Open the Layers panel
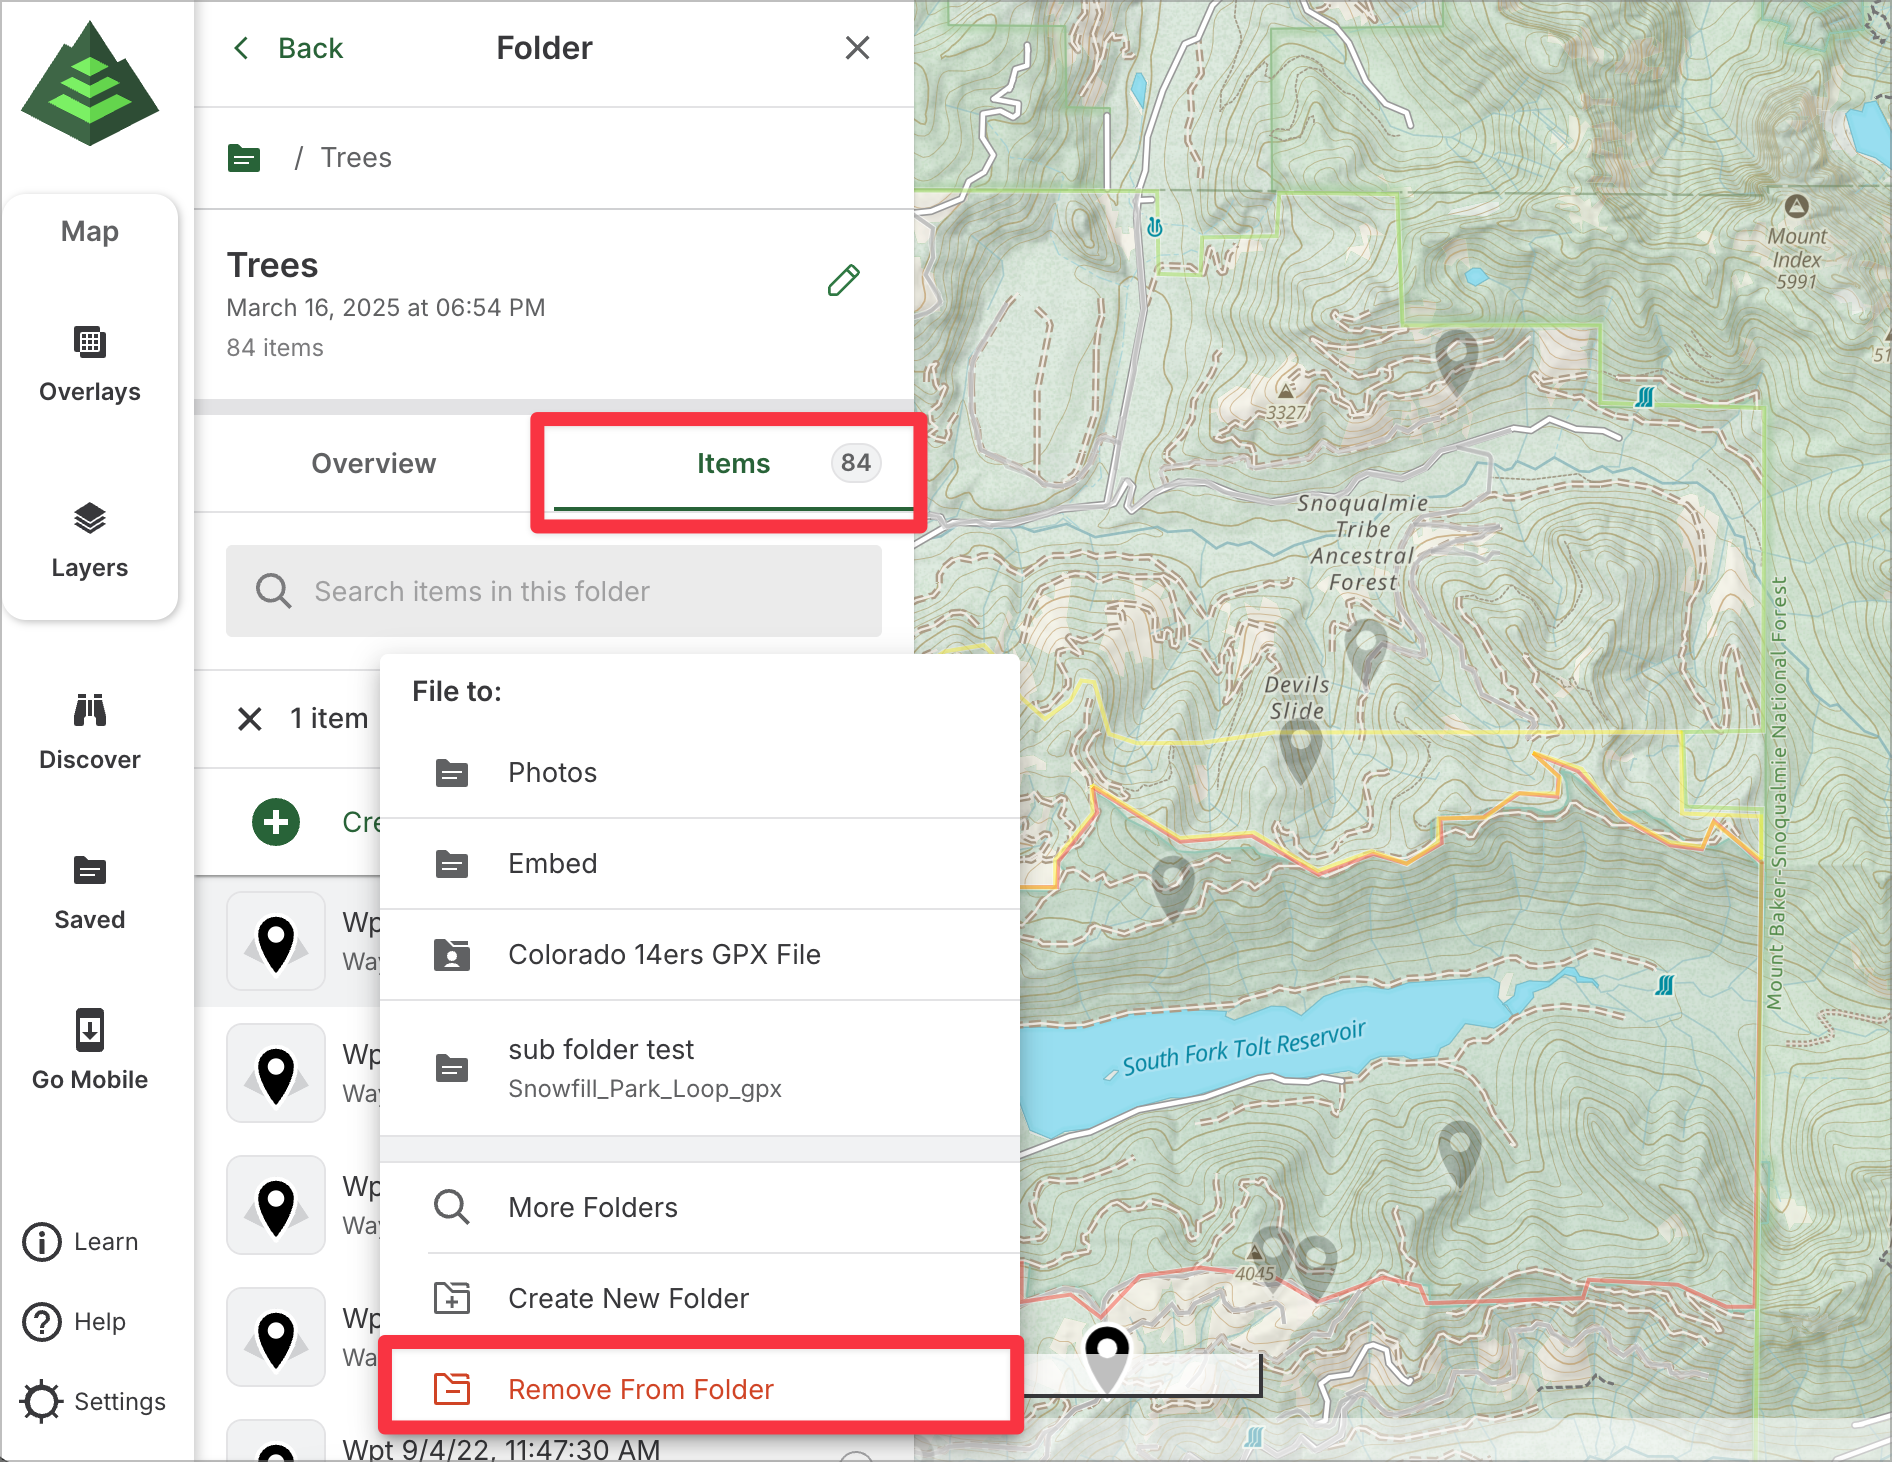The width and height of the screenshot is (1892, 1462). coord(90,540)
